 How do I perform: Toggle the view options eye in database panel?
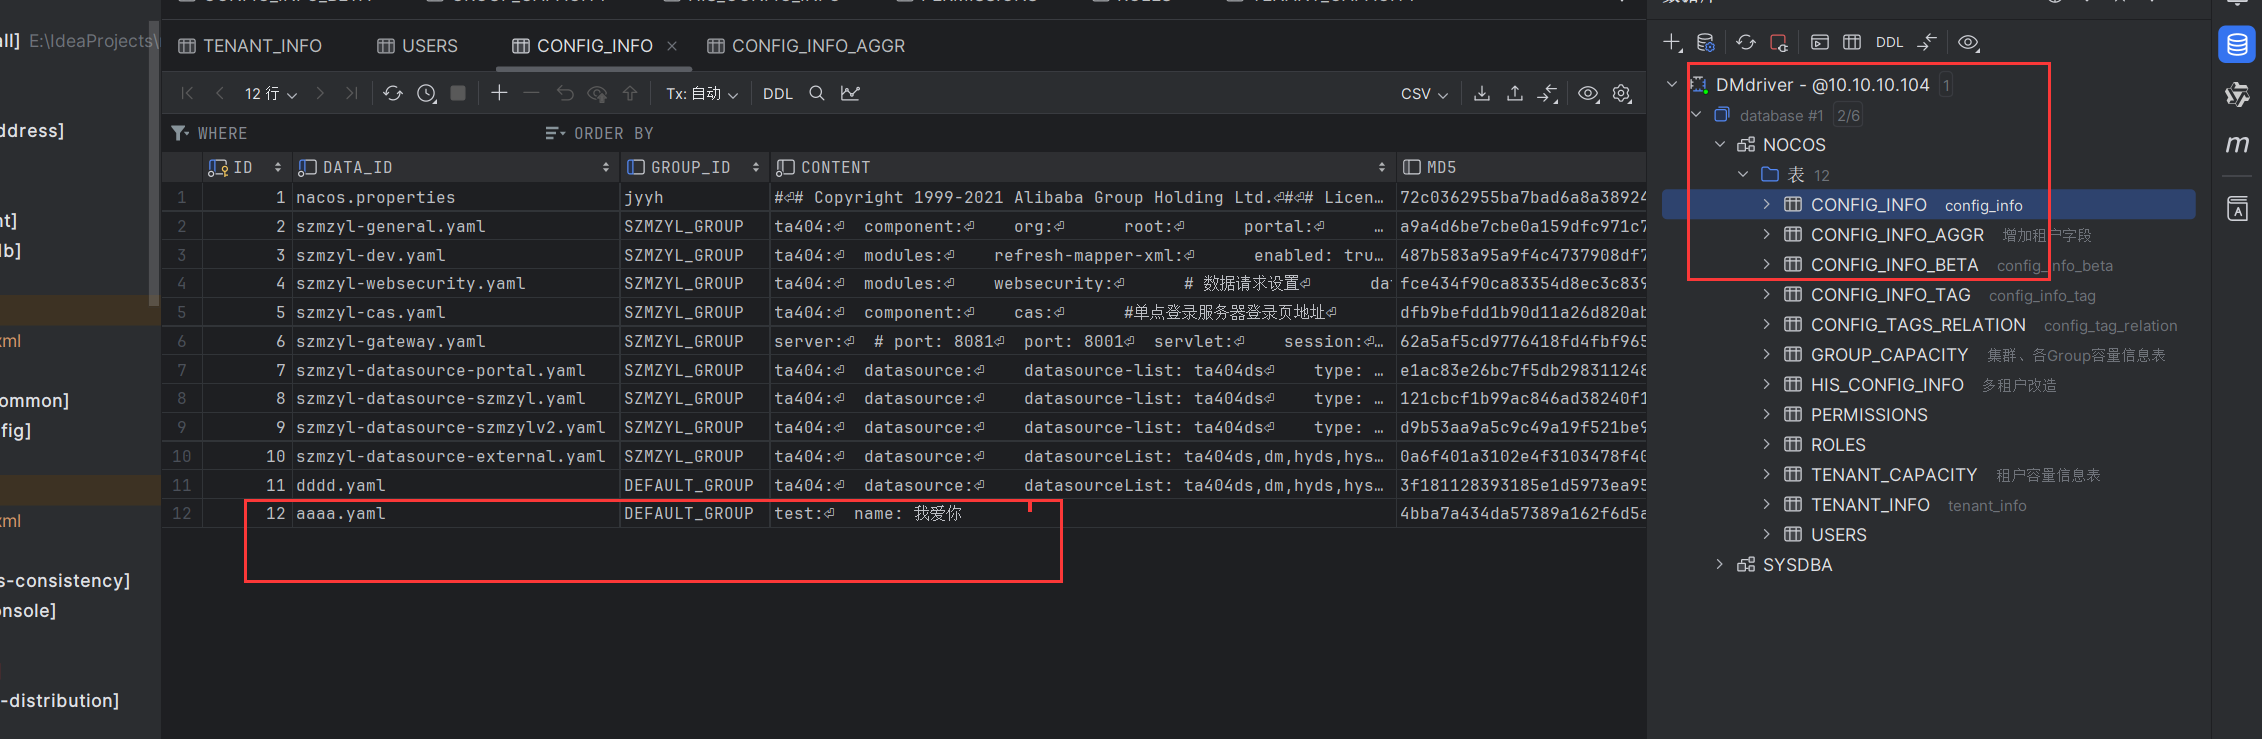click(1968, 42)
